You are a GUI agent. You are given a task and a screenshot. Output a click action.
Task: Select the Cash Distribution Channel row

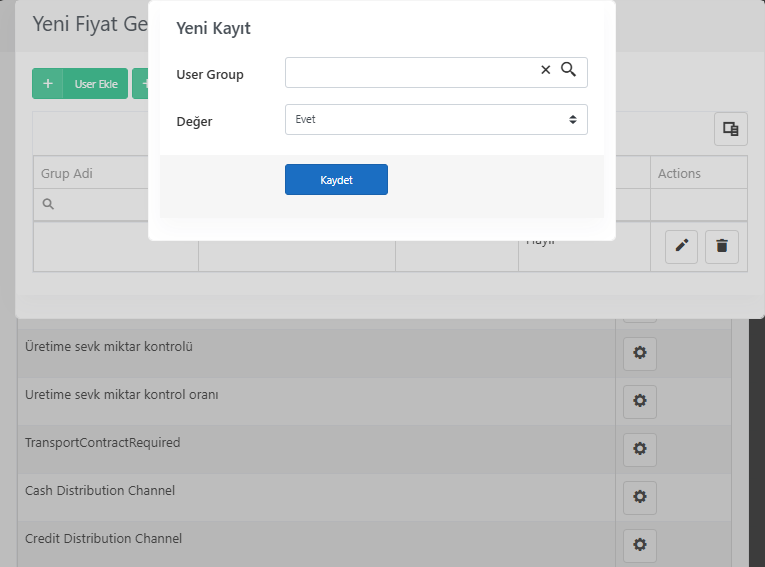[x=316, y=497]
